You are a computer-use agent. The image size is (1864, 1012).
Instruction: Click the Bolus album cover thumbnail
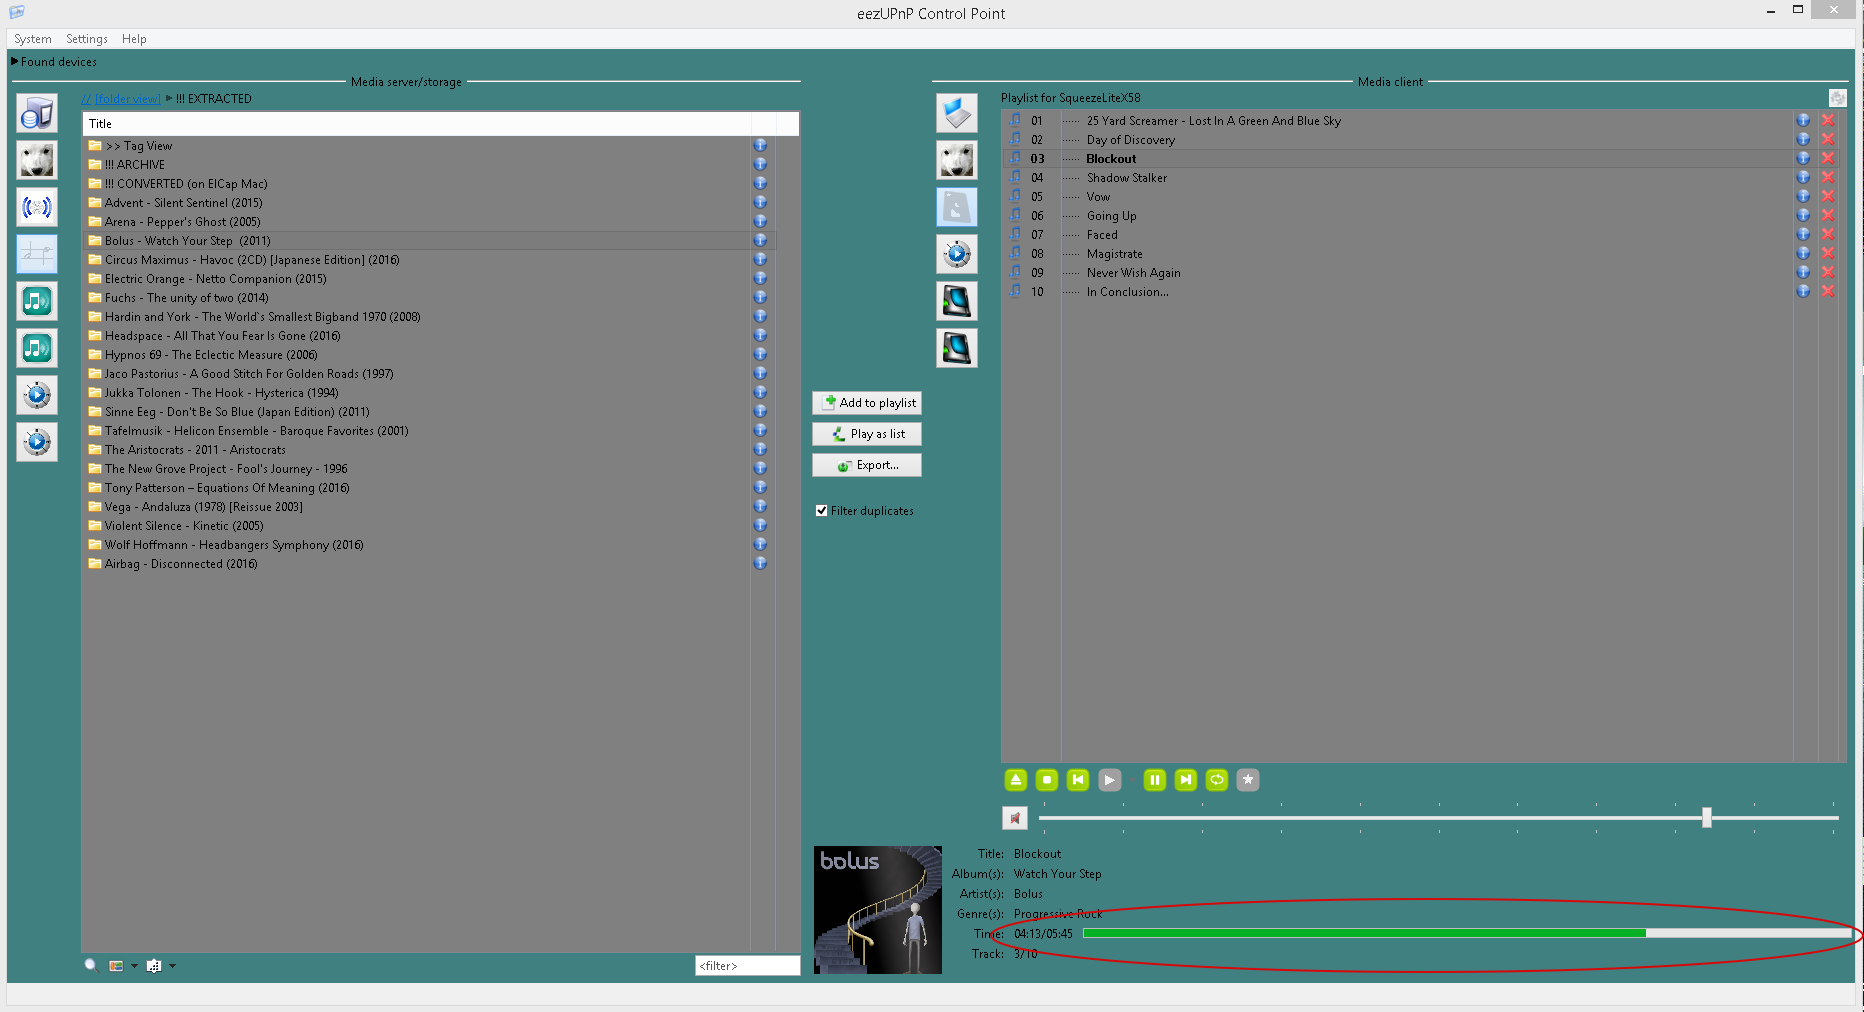[x=878, y=910]
